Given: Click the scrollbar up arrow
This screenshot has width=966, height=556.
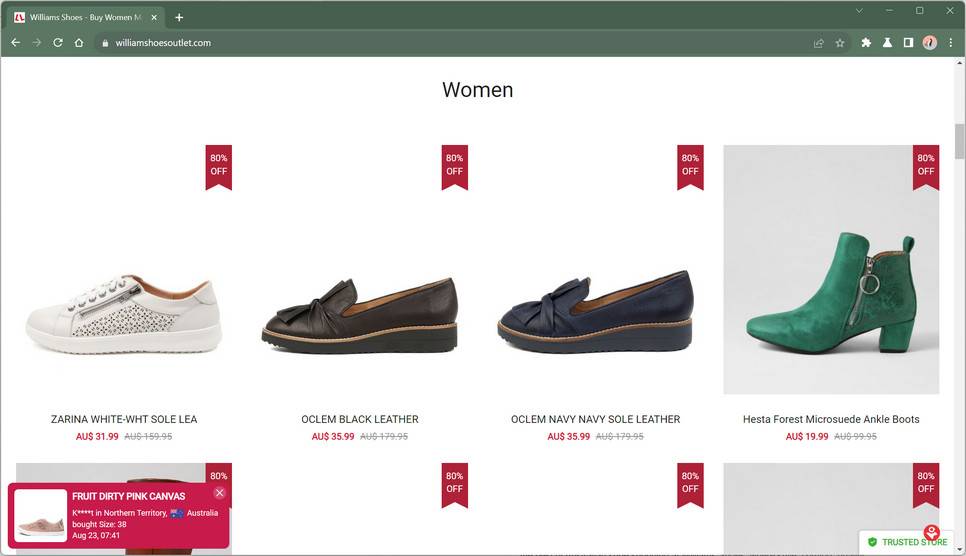Looking at the screenshot, I should (x=960, y=62).
